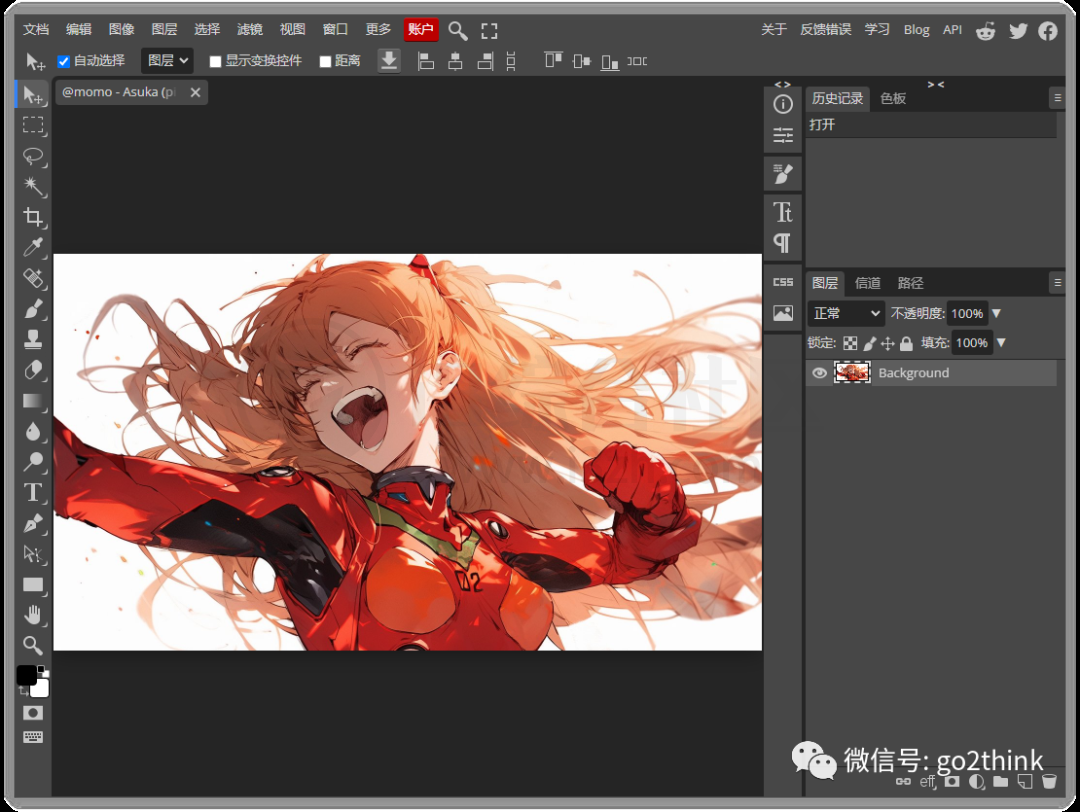Viewport: 1080px width, 812px height.
Task: Collapse the side icon column arrows
Action: pos(782,84)
